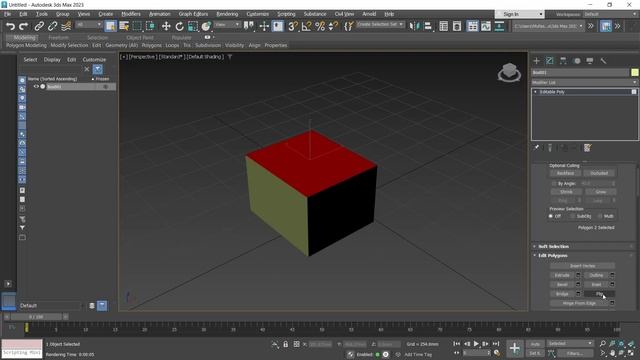Activate the Select Object tool
Viewport: 640px width, 360px height.
pos(110,26)
